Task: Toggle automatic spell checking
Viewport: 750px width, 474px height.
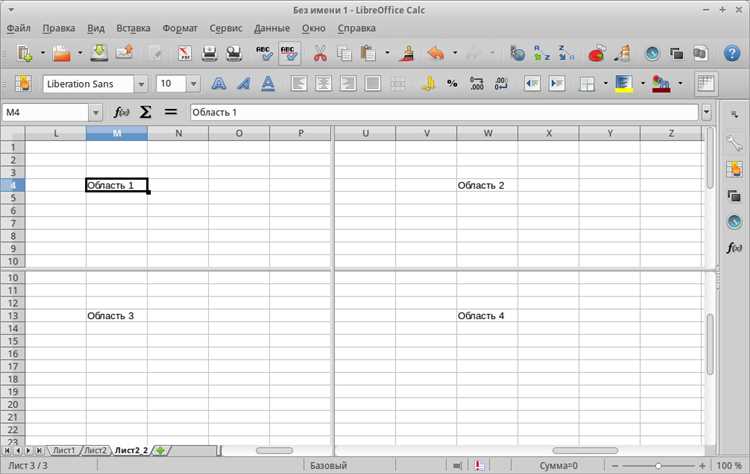Action: [289, 53]
